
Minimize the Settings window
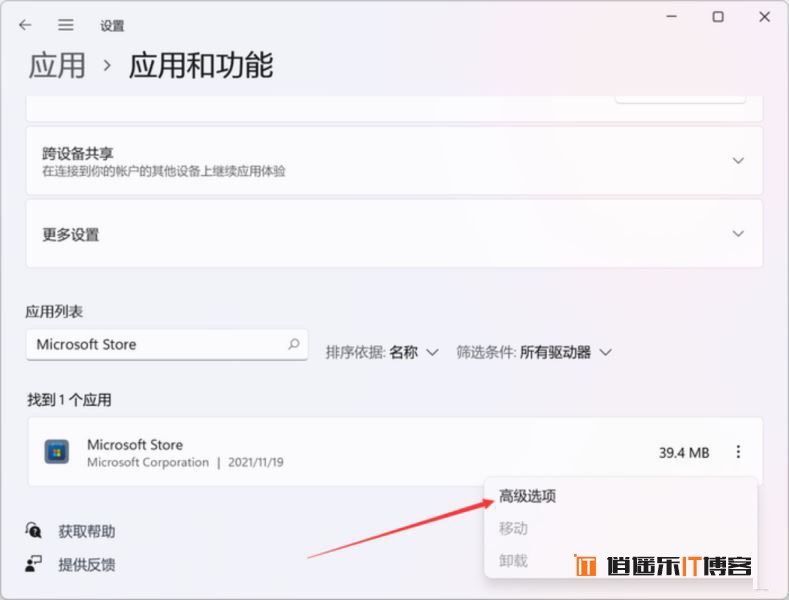point(671,17)
